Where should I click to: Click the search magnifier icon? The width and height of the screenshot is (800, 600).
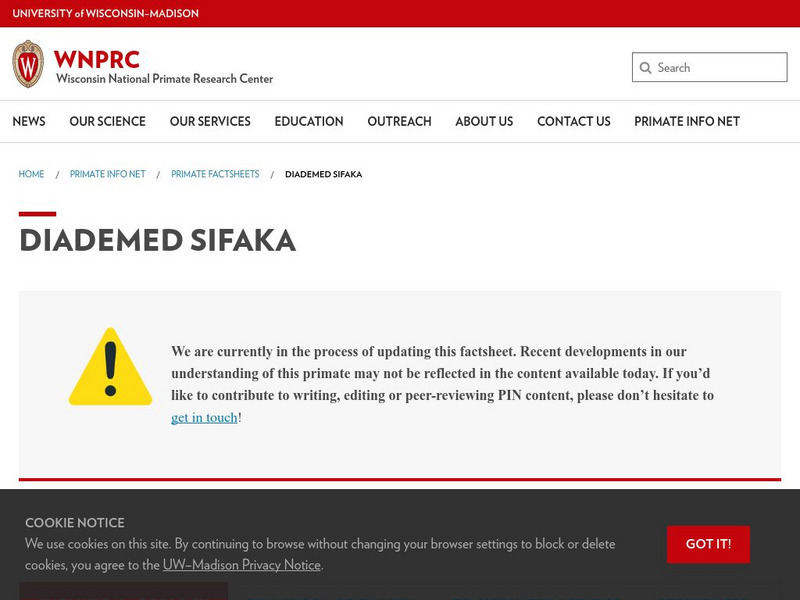pos(645,68)
